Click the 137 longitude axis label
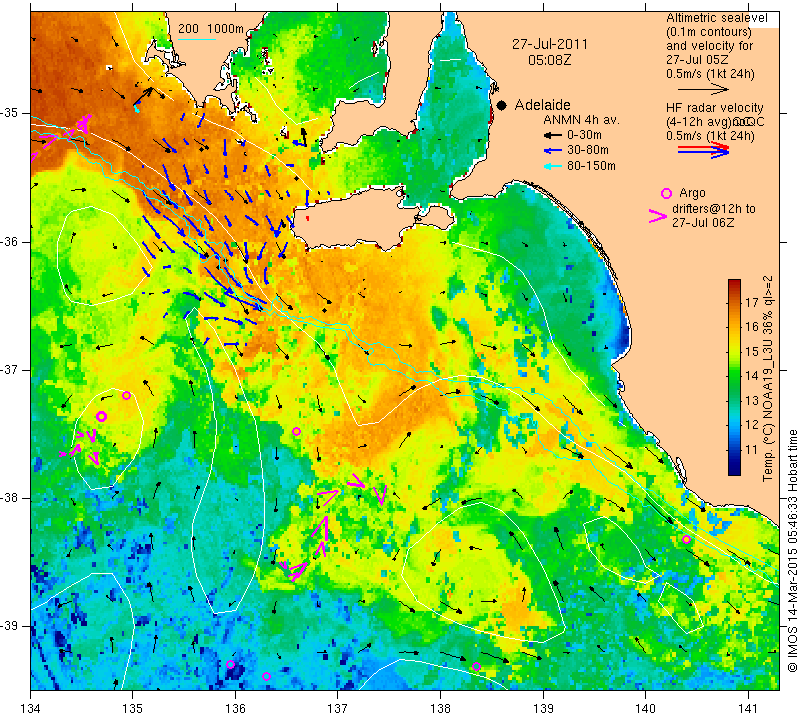 [338, 709]
